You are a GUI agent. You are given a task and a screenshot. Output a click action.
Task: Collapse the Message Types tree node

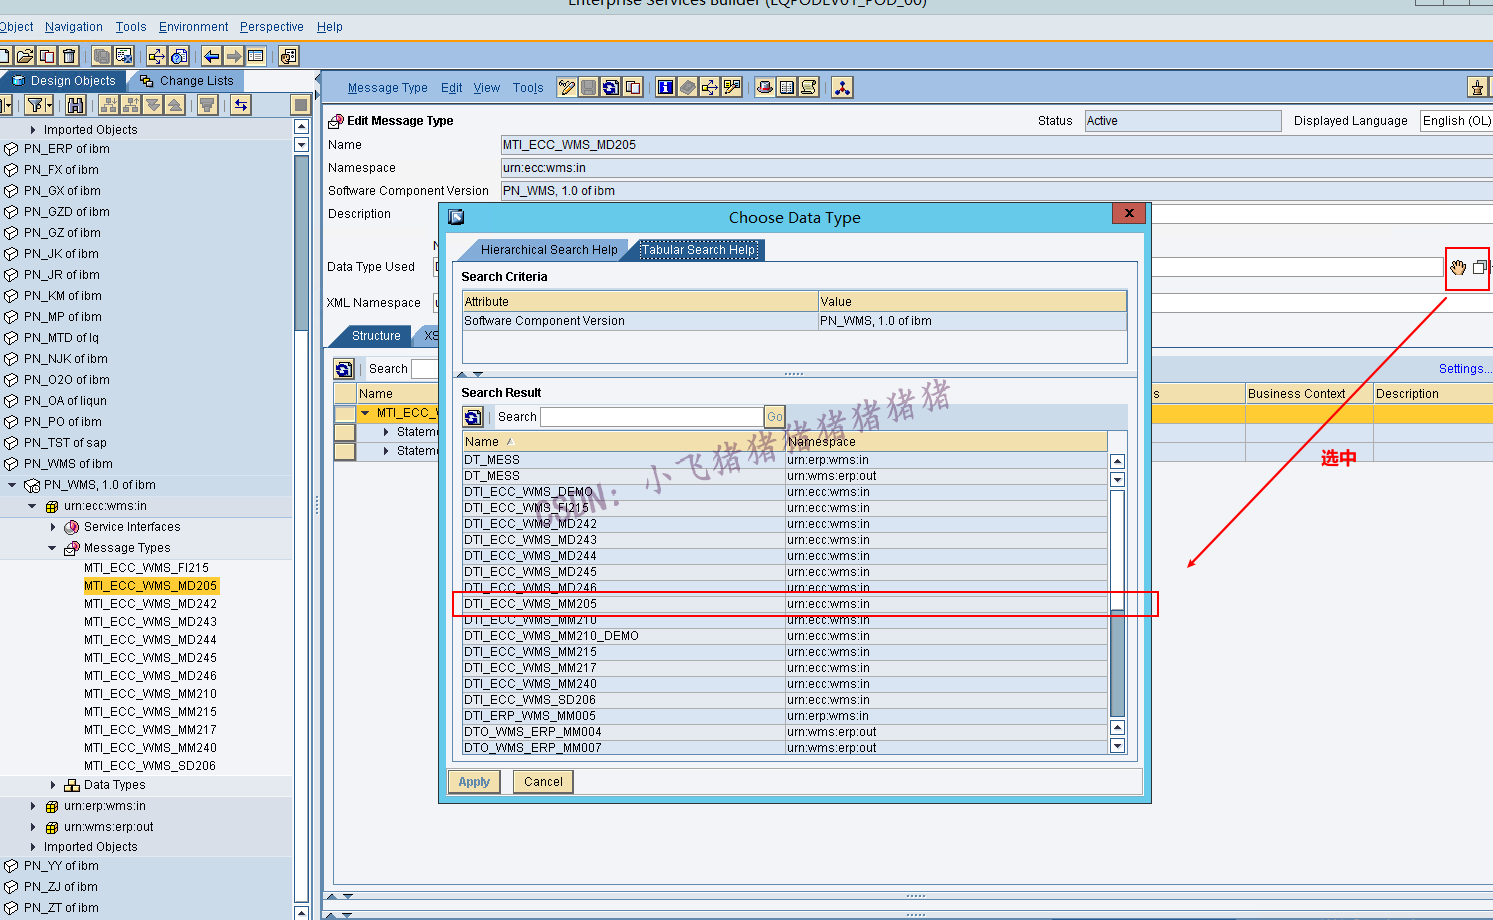click(x=53, y=548)
